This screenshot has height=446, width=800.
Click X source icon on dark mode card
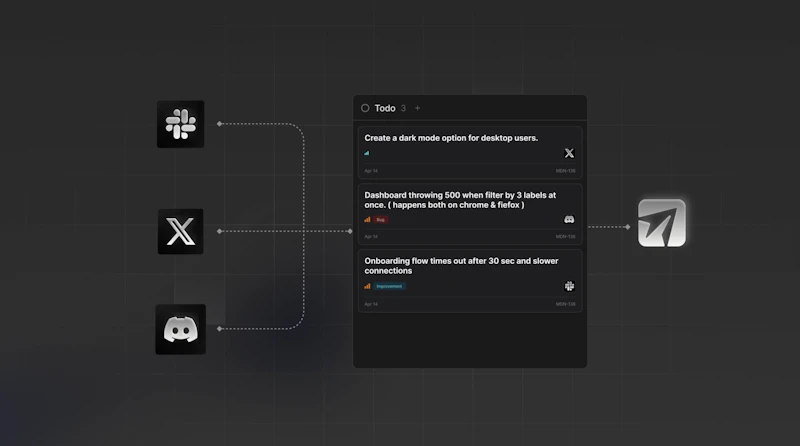pos(569,153)
